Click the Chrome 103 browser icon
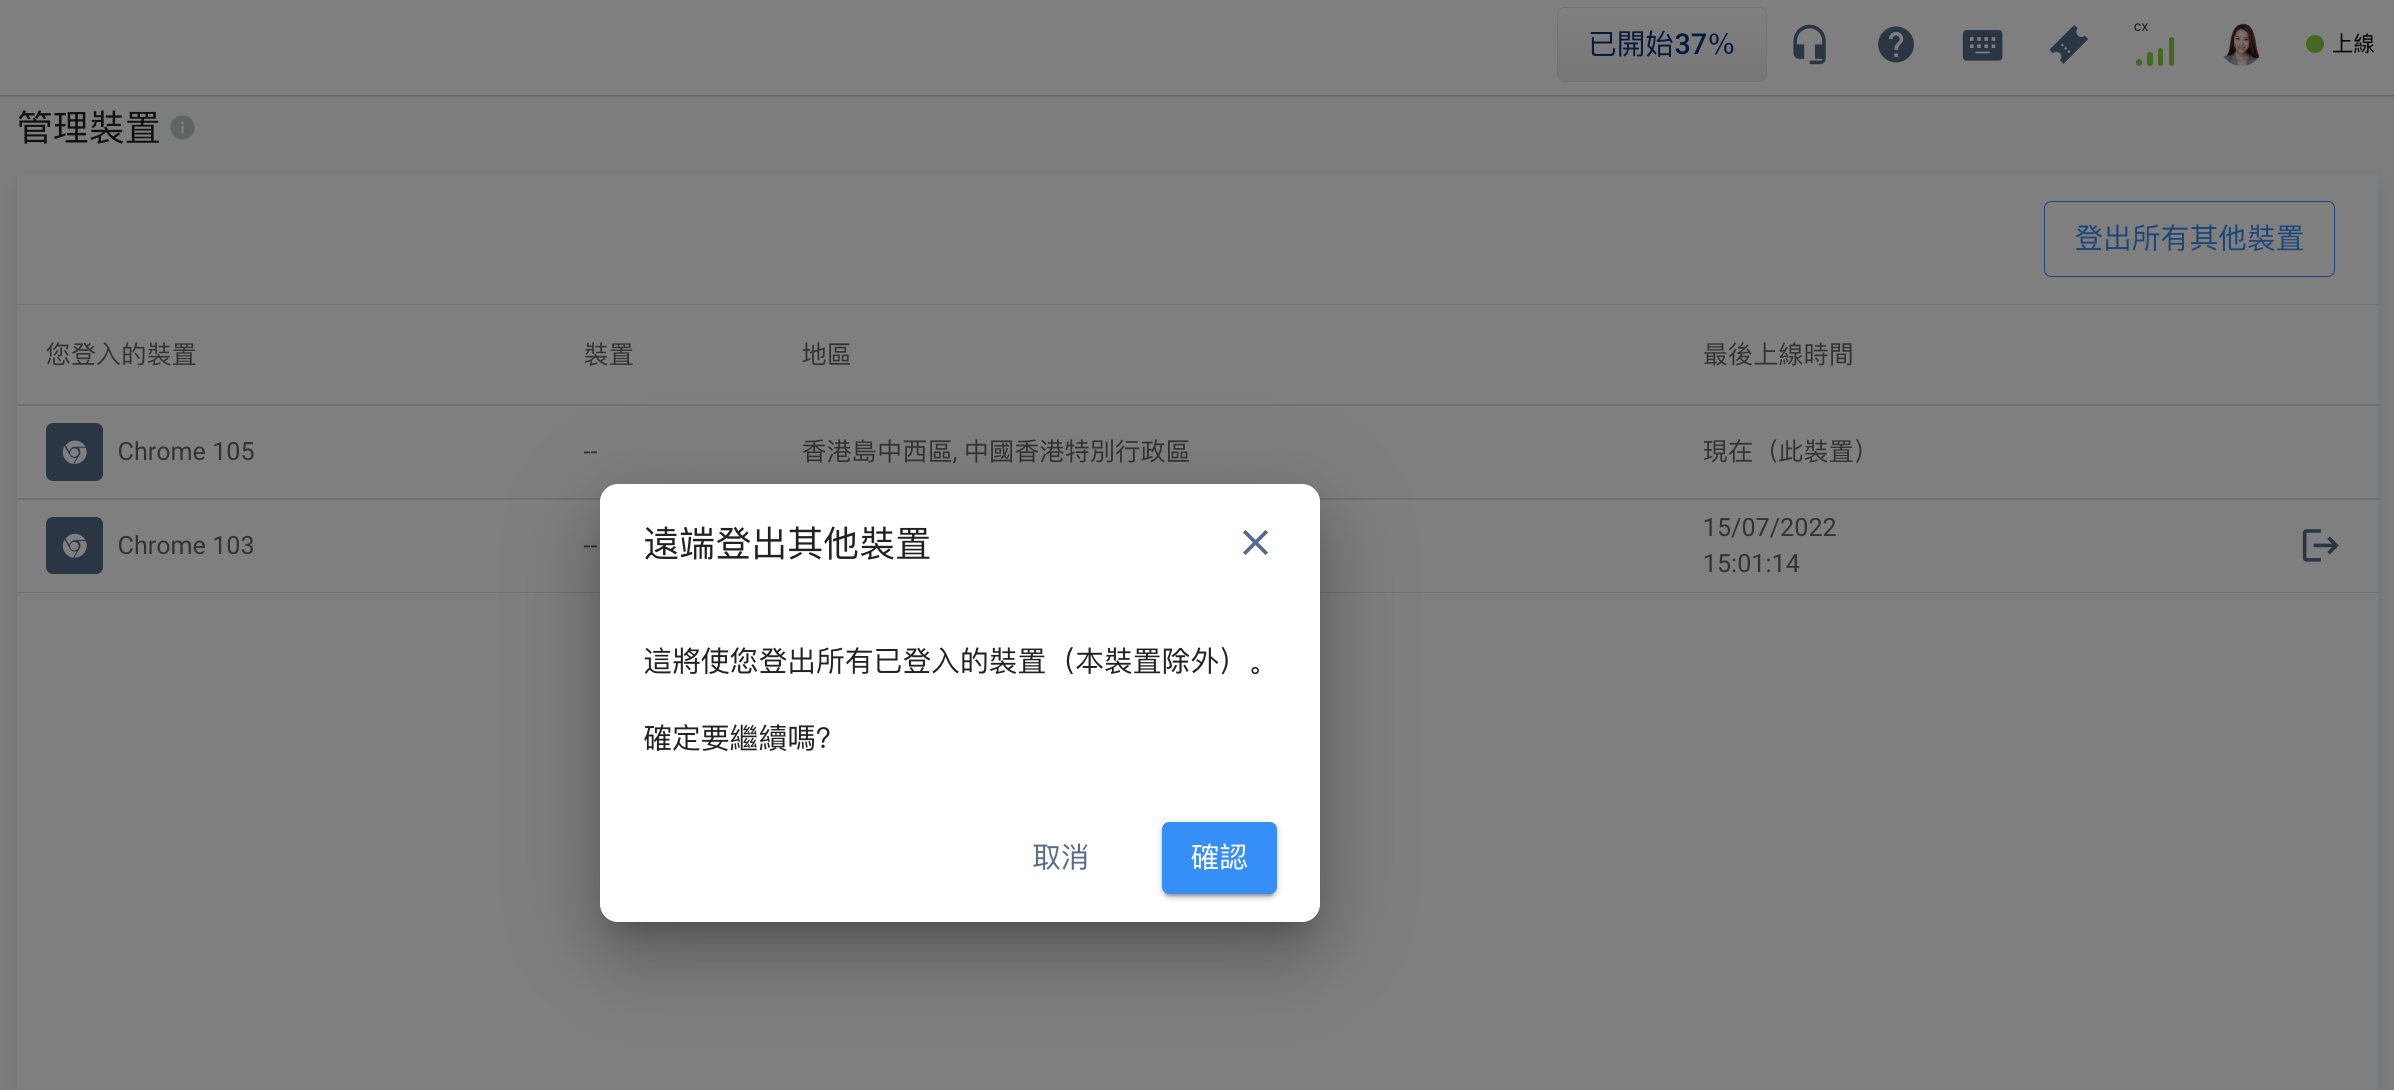The width and height of the screenshot is (2394, 1090). (x=74, y=546)
